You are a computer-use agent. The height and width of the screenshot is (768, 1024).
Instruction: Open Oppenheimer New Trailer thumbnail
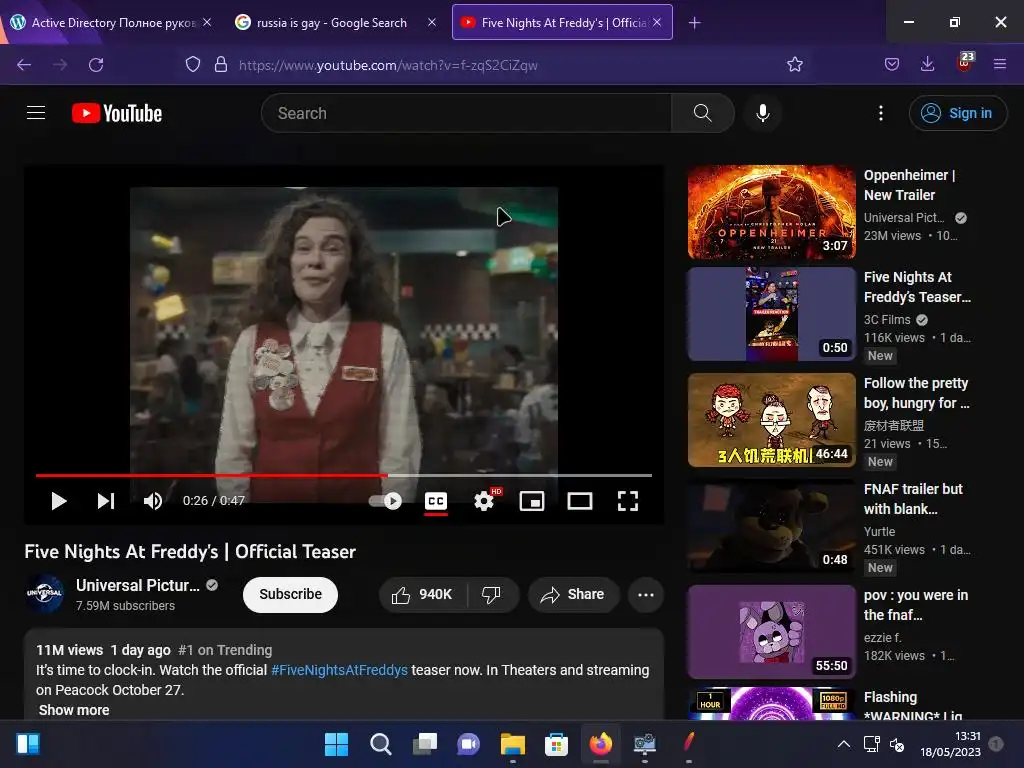(x=771, y=212)
